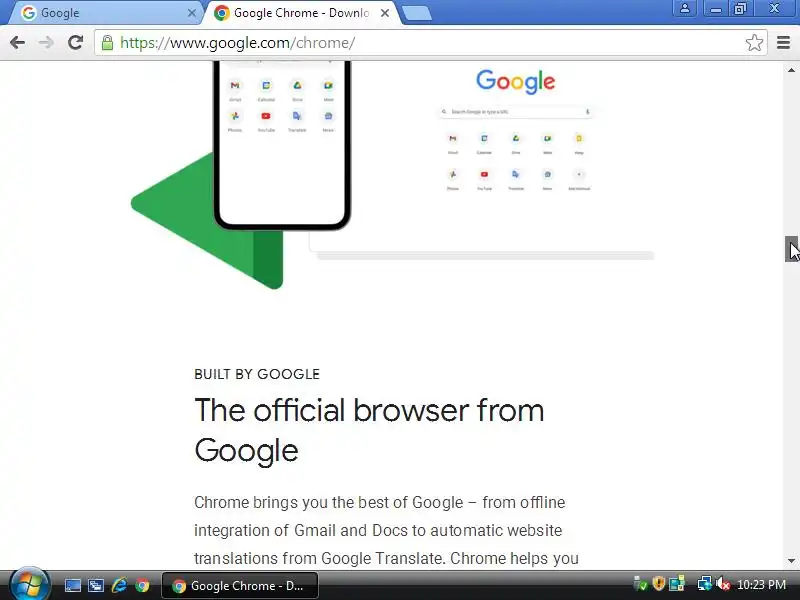Click the heading "The official browser from Google"
The width and height of the screenshot is (800, 600).
click(369, 430)
